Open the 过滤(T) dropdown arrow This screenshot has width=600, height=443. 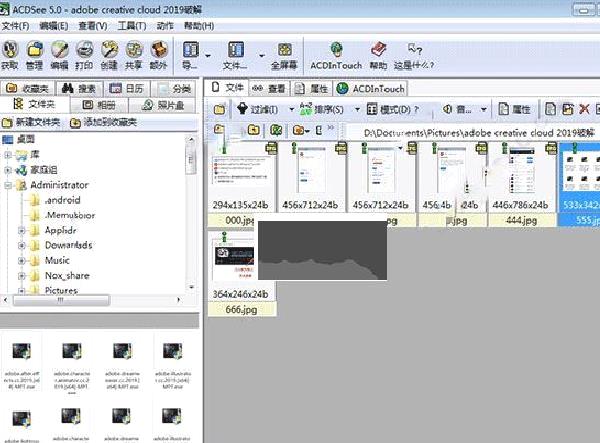[x=292, y=109]
